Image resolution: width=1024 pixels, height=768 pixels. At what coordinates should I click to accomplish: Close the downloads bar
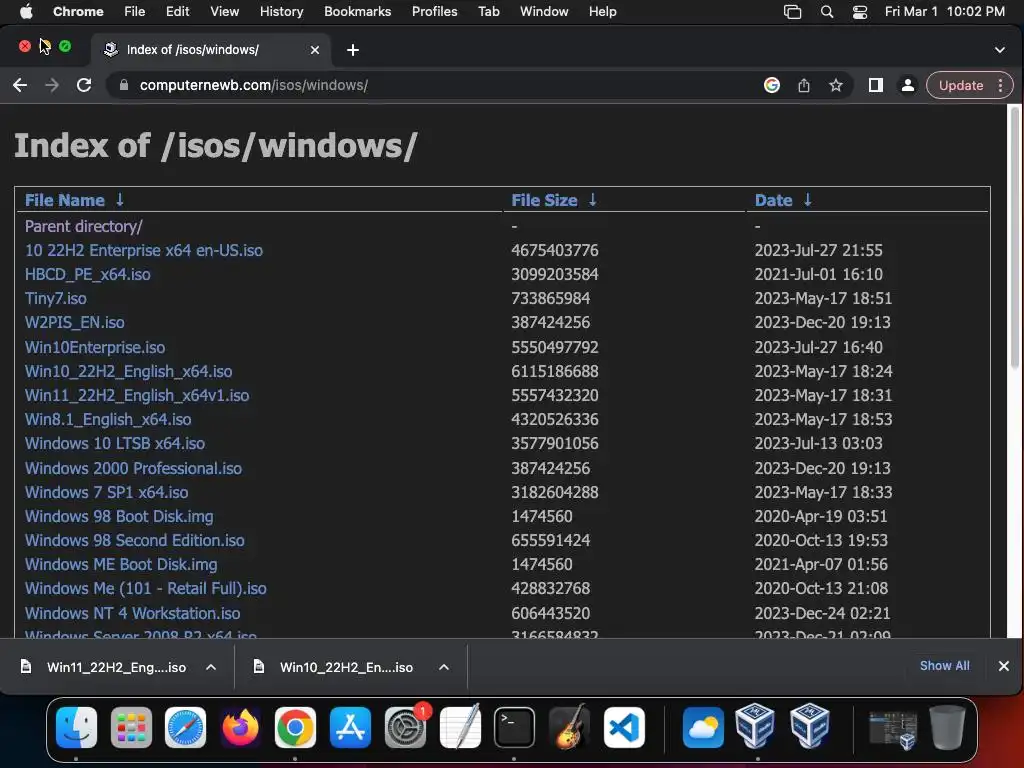[1003, 665]
